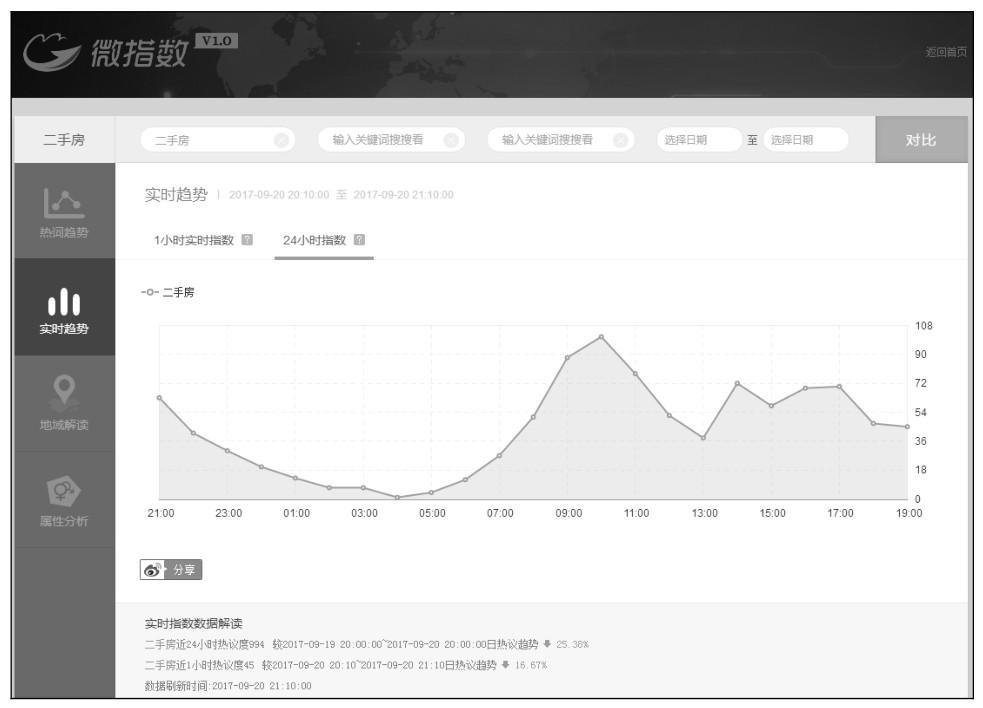983x708 pixels.
Task: Click the 11:00 x-axis label
Action: tap(636, 513)
